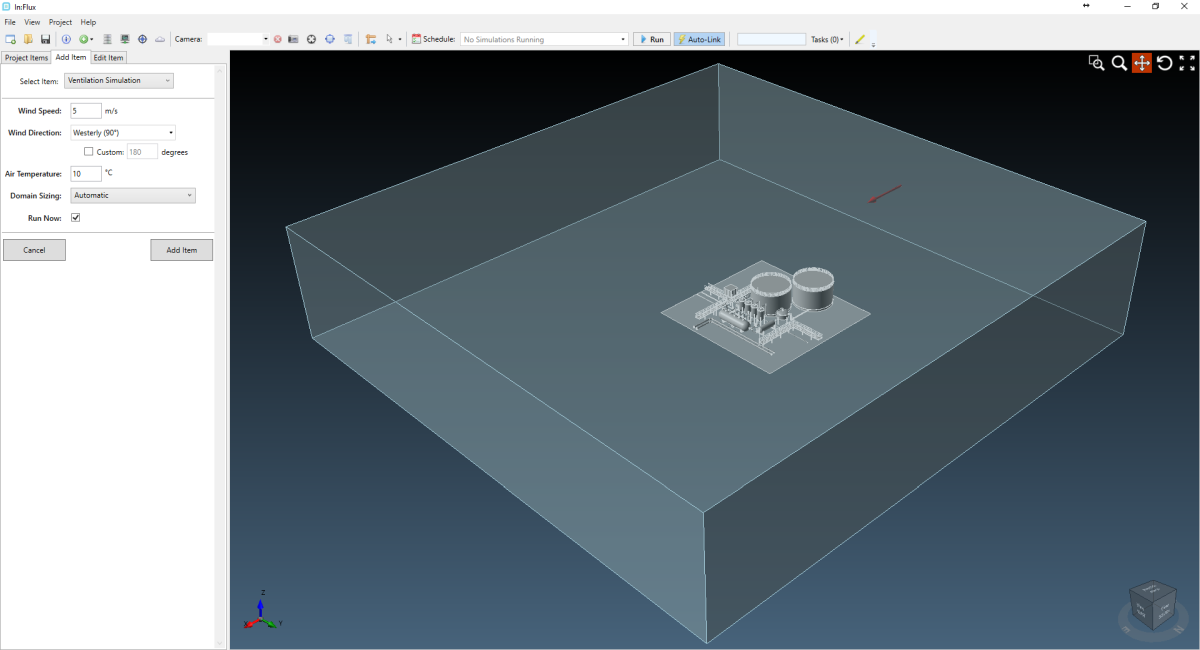
Task: Toggle the Run Now checkbox
Action: [x=76, y=217]
